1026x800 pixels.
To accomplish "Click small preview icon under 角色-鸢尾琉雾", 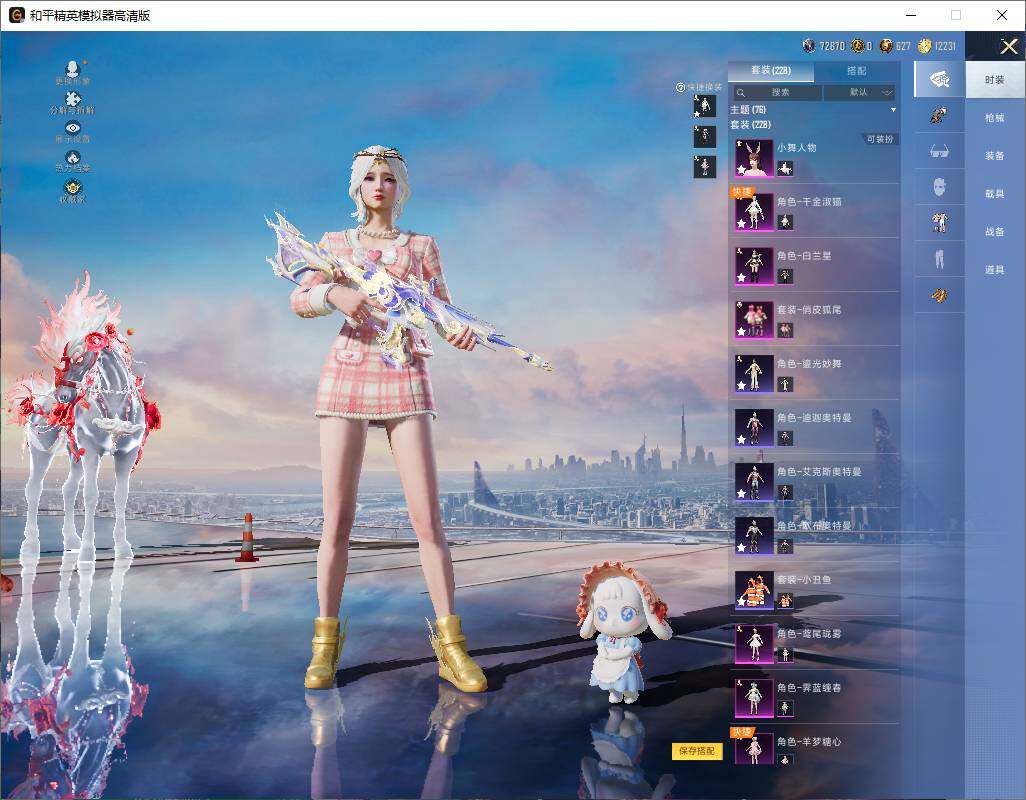I will [785, 655].
